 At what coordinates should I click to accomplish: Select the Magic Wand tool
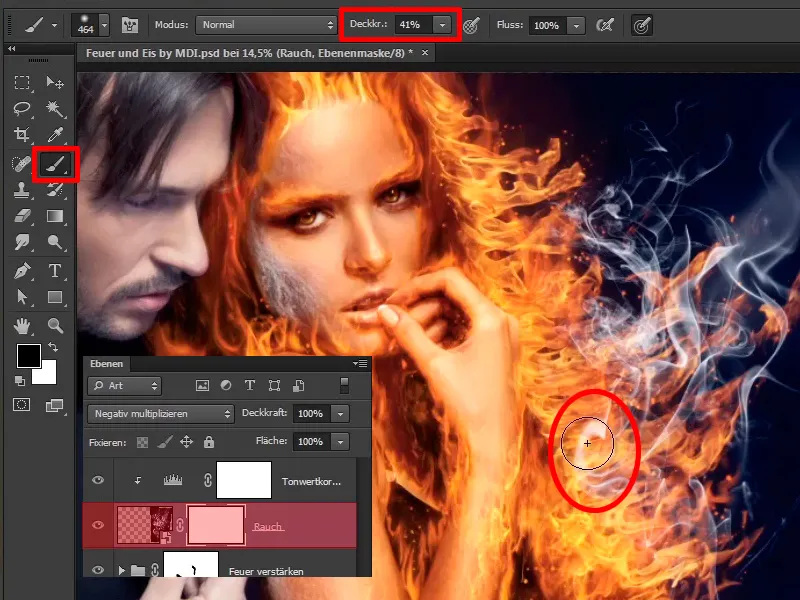coord(55,109)
